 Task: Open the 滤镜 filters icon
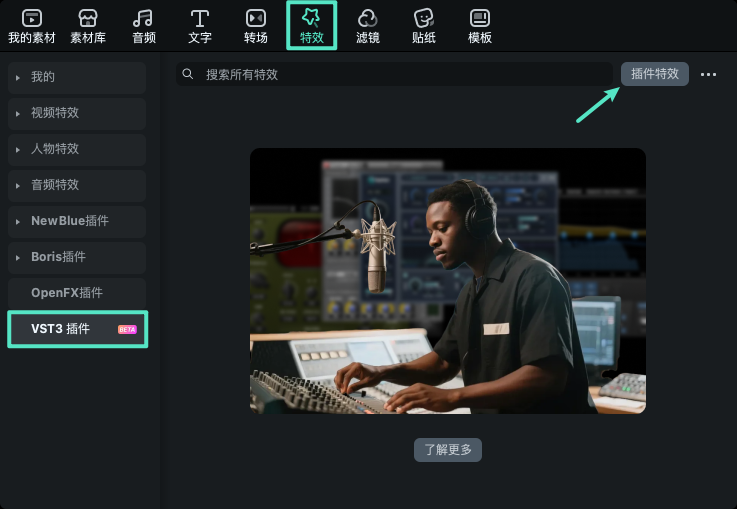pyautogui.click(x=368, y=19)
